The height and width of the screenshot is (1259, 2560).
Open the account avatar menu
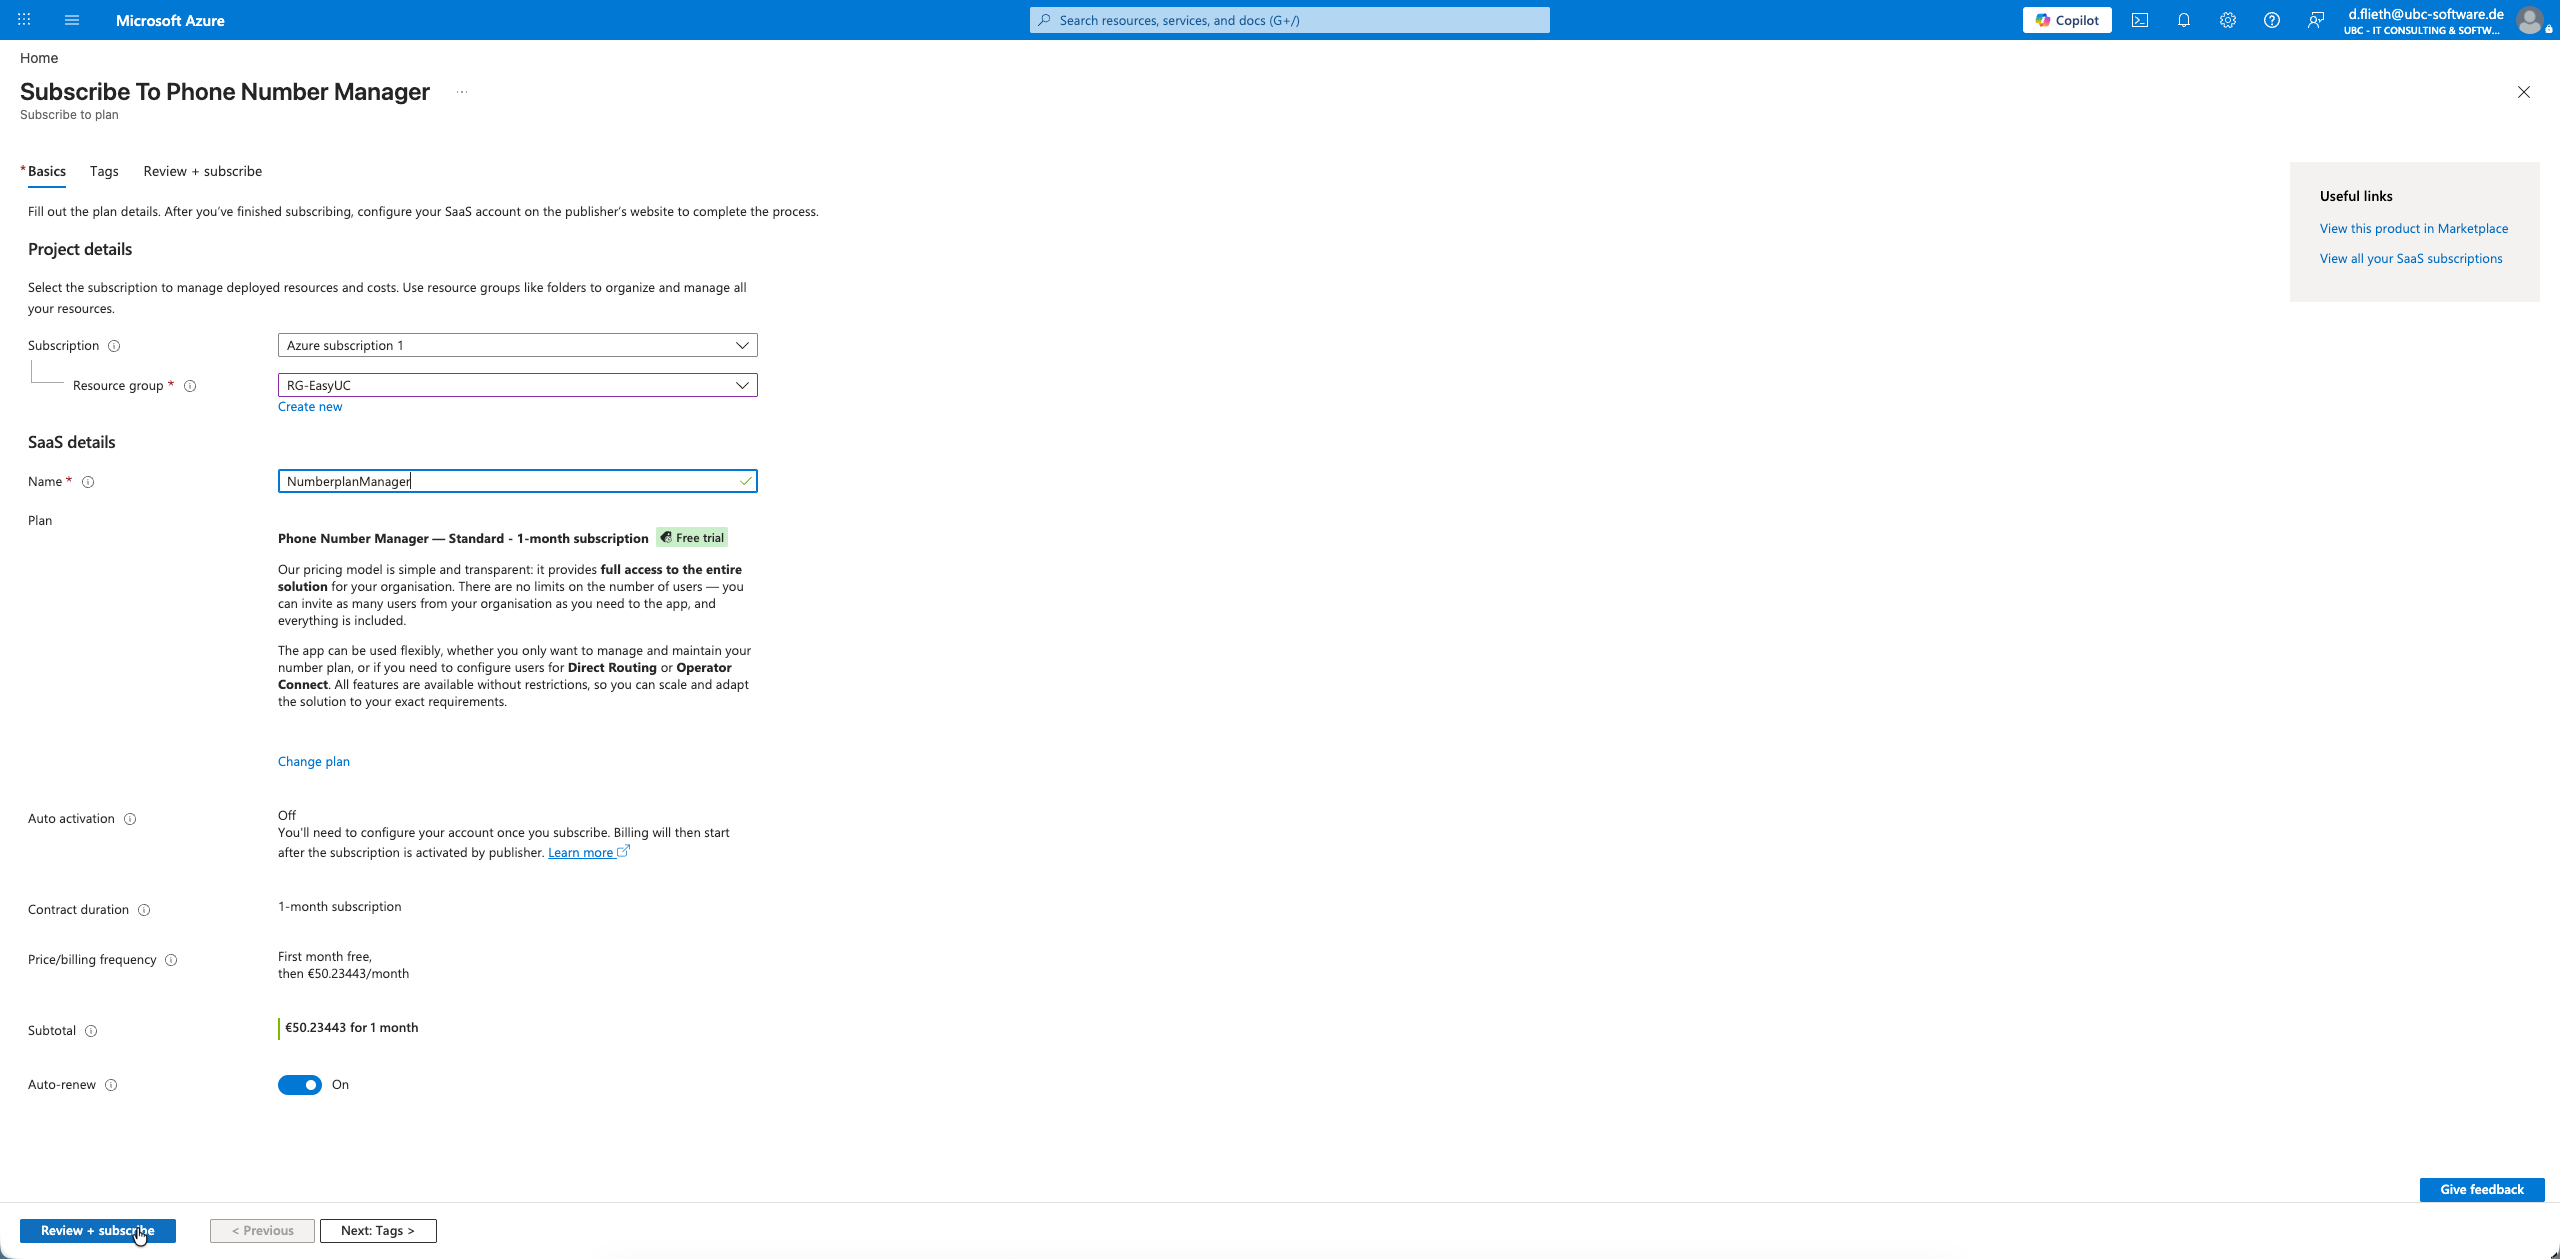pos(2530,20)
